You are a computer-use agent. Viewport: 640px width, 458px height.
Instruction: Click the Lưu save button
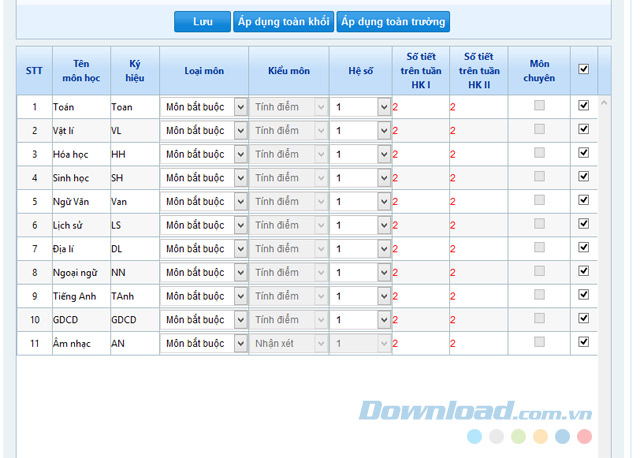202,21
